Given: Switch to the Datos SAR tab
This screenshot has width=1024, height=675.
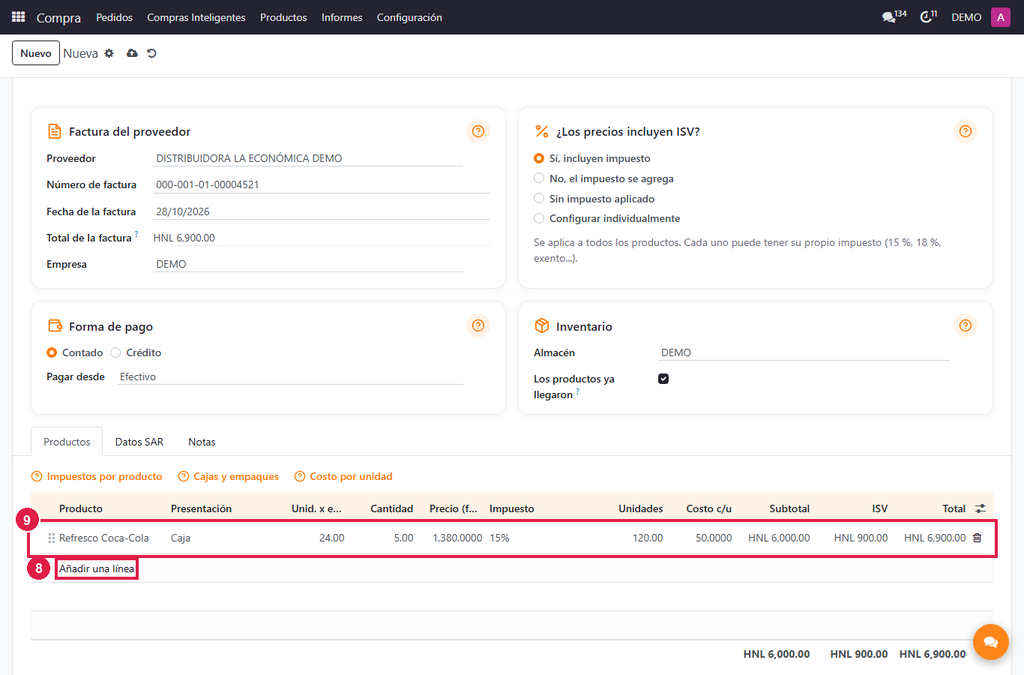Looking at the screenshot, I should 139,442.
